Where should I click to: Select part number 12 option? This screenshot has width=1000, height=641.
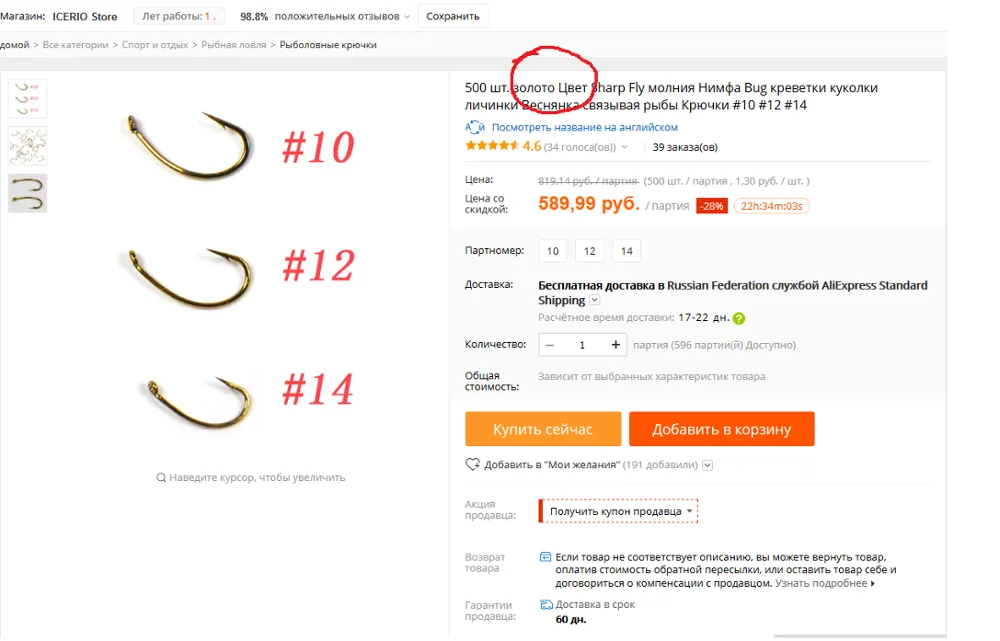590,251
